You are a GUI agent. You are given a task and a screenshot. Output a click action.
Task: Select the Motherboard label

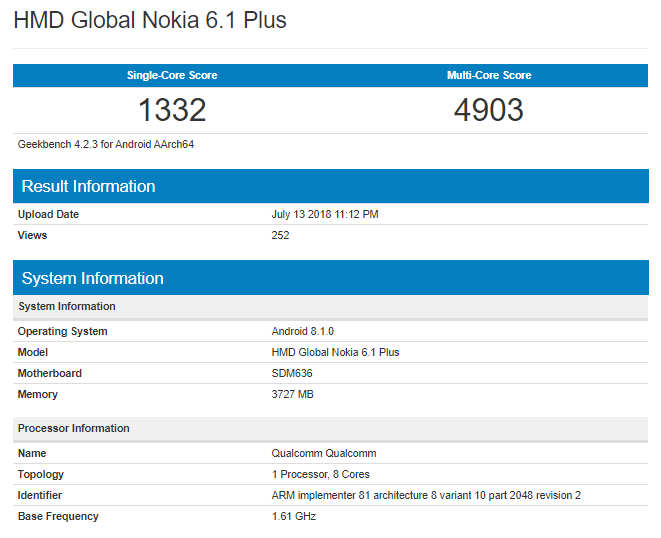pyautogui.click(x=49, y=374)
